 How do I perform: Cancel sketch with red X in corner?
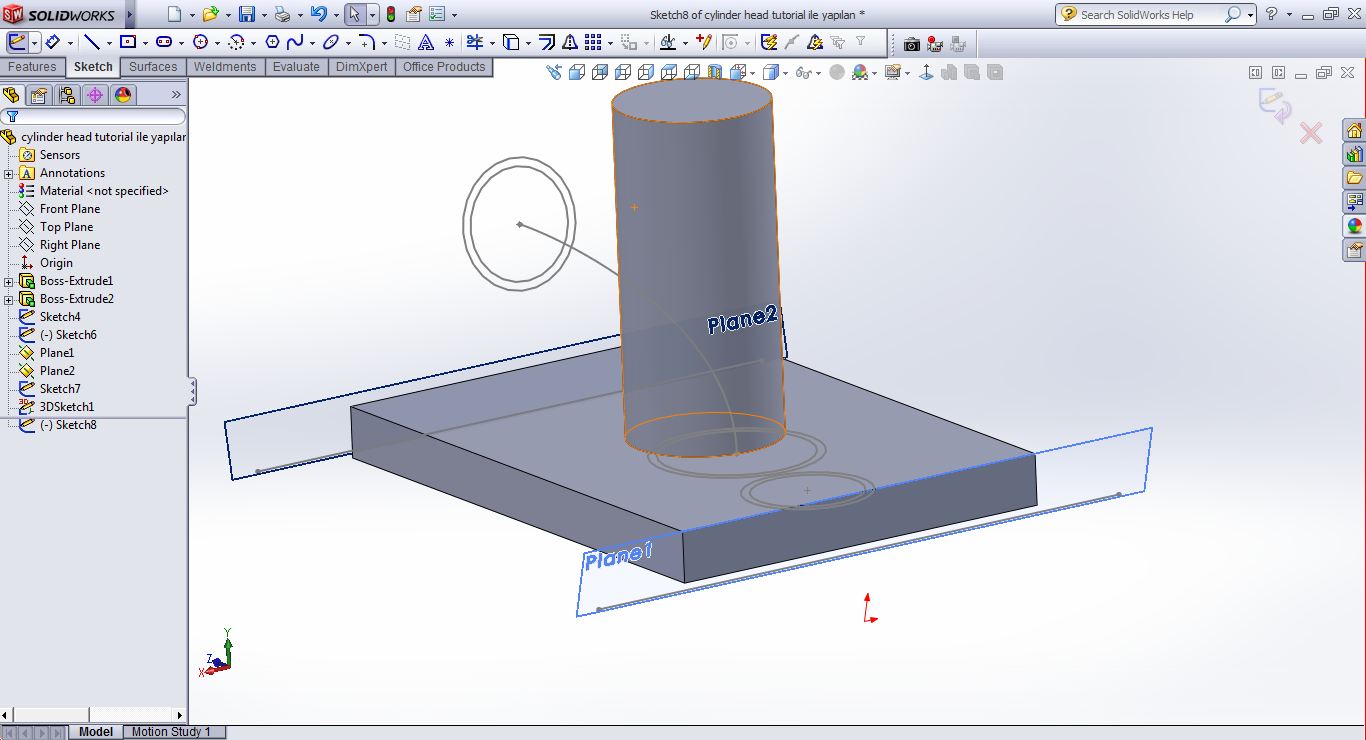pos(1310,133)
